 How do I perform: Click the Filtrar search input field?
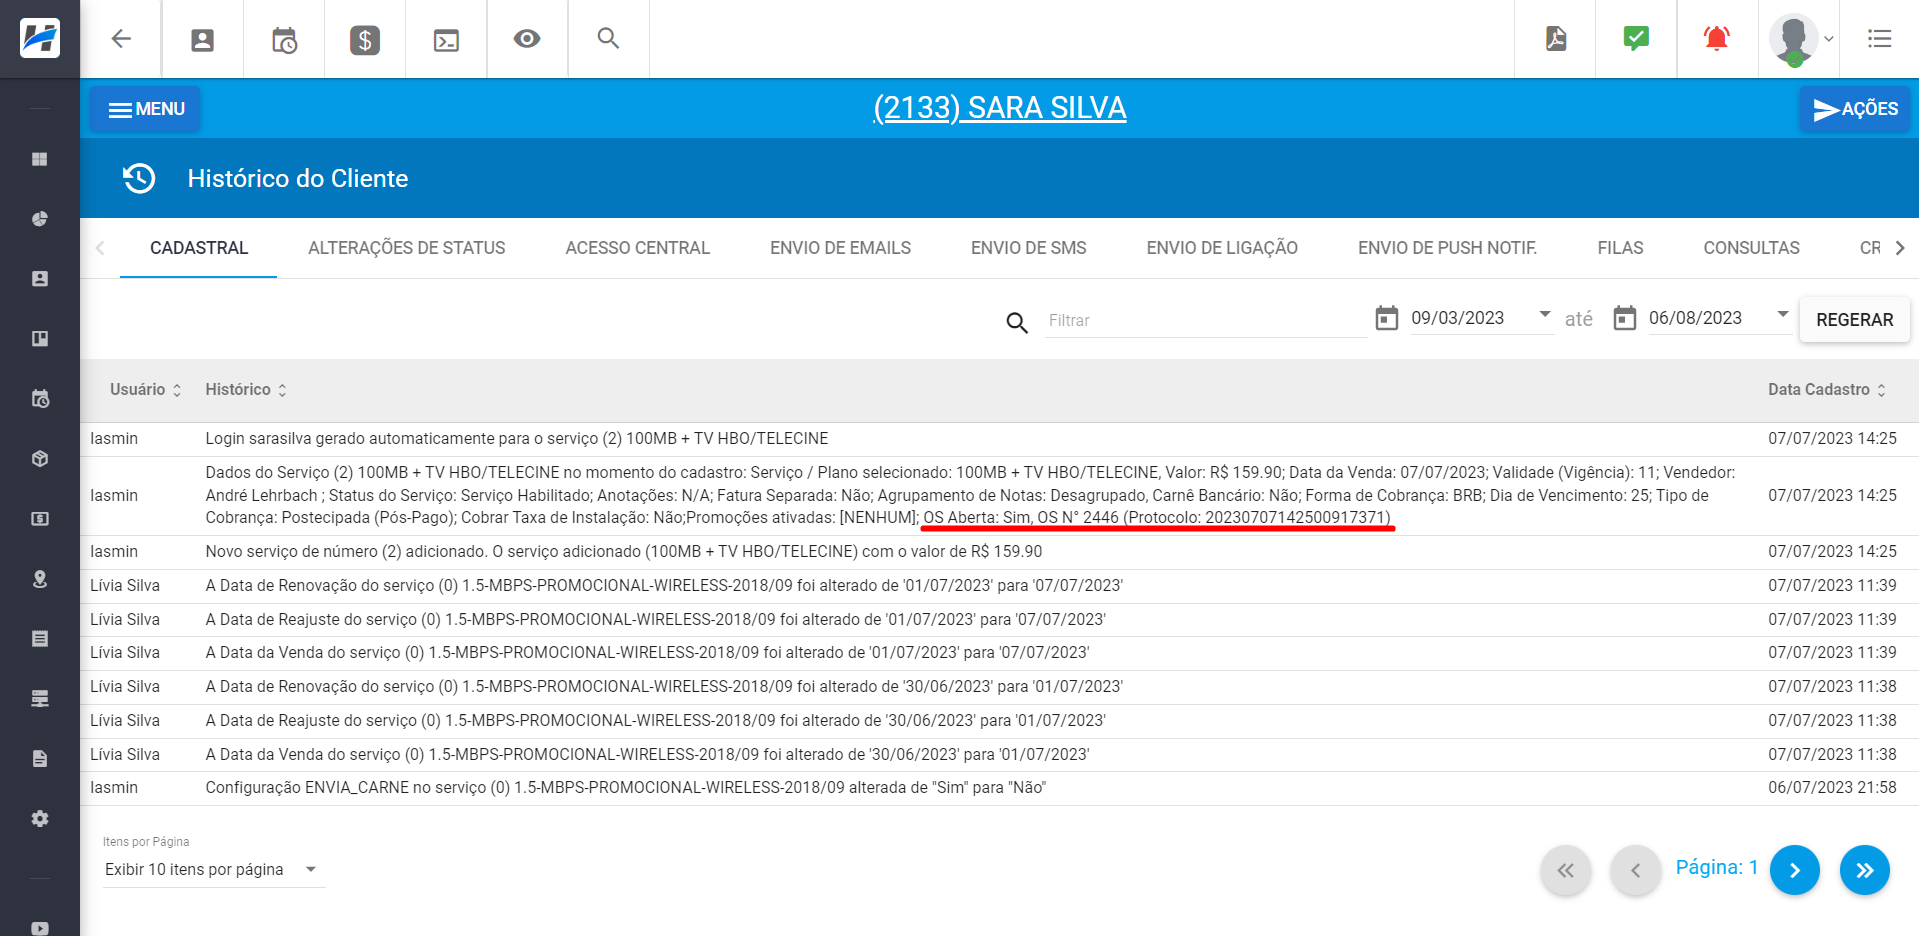(x=1206, y=321)
